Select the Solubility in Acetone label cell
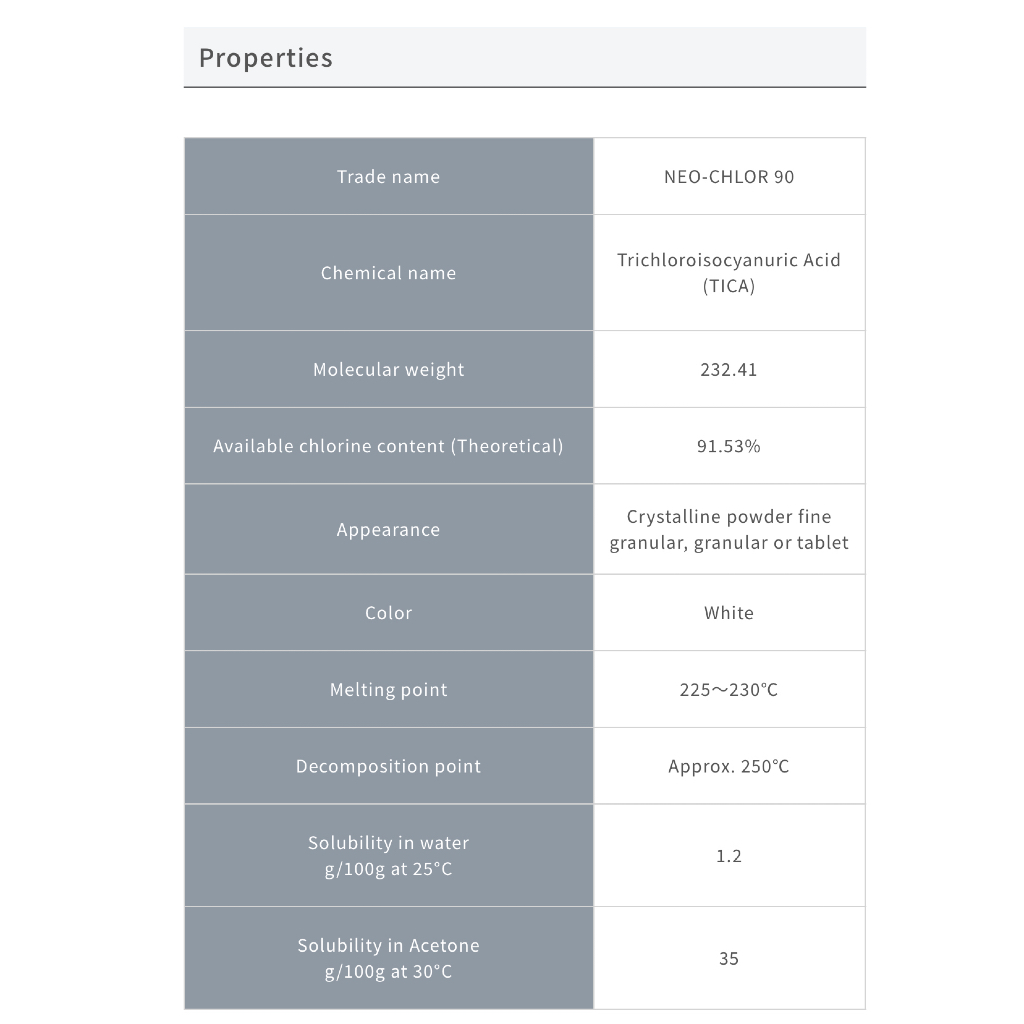This screenshot has height=1024, width=1024. 389,958
